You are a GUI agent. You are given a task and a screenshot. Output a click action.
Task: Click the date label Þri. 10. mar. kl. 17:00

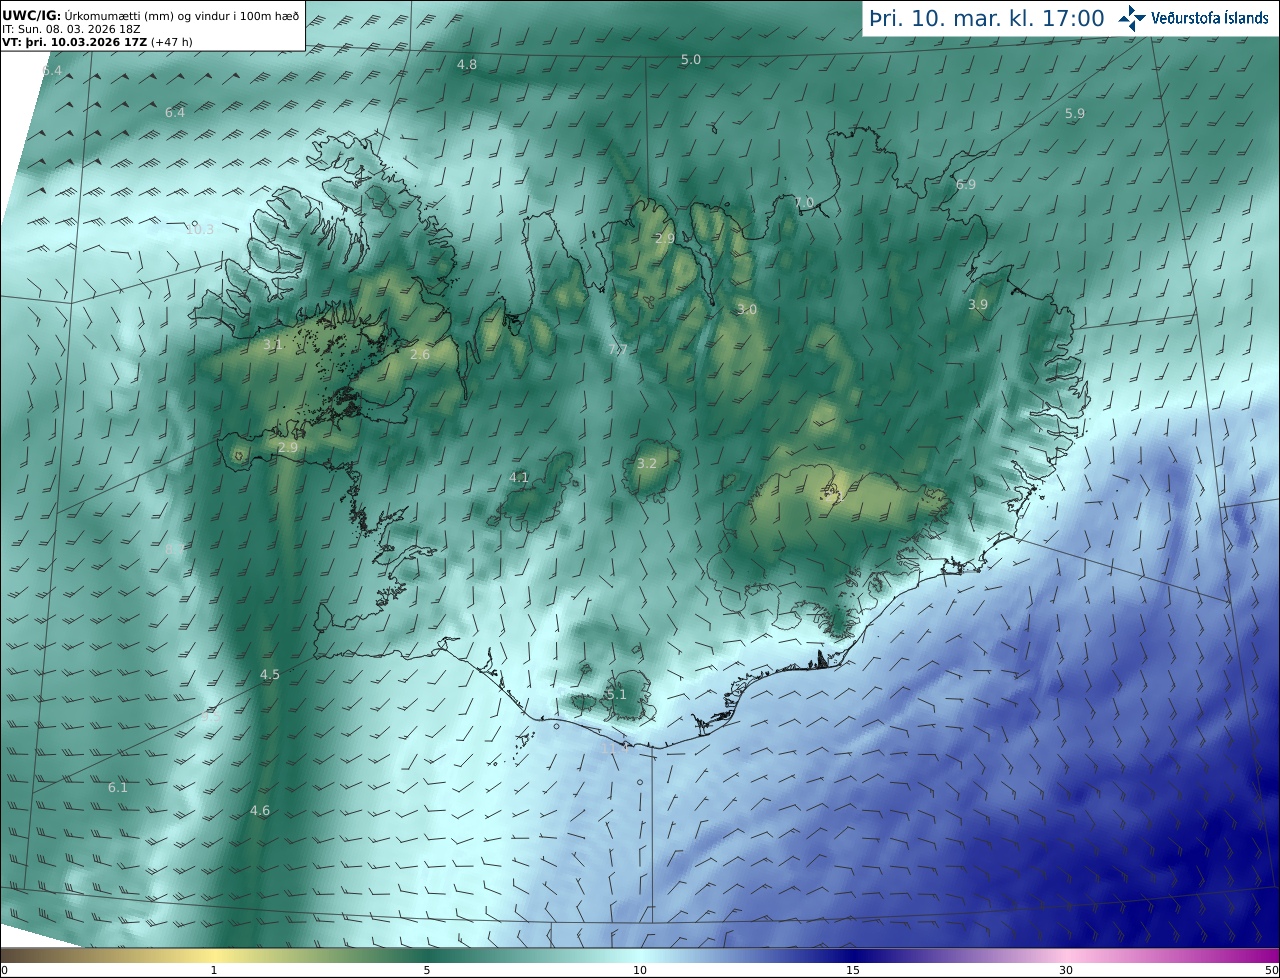(x=987, y=18)
